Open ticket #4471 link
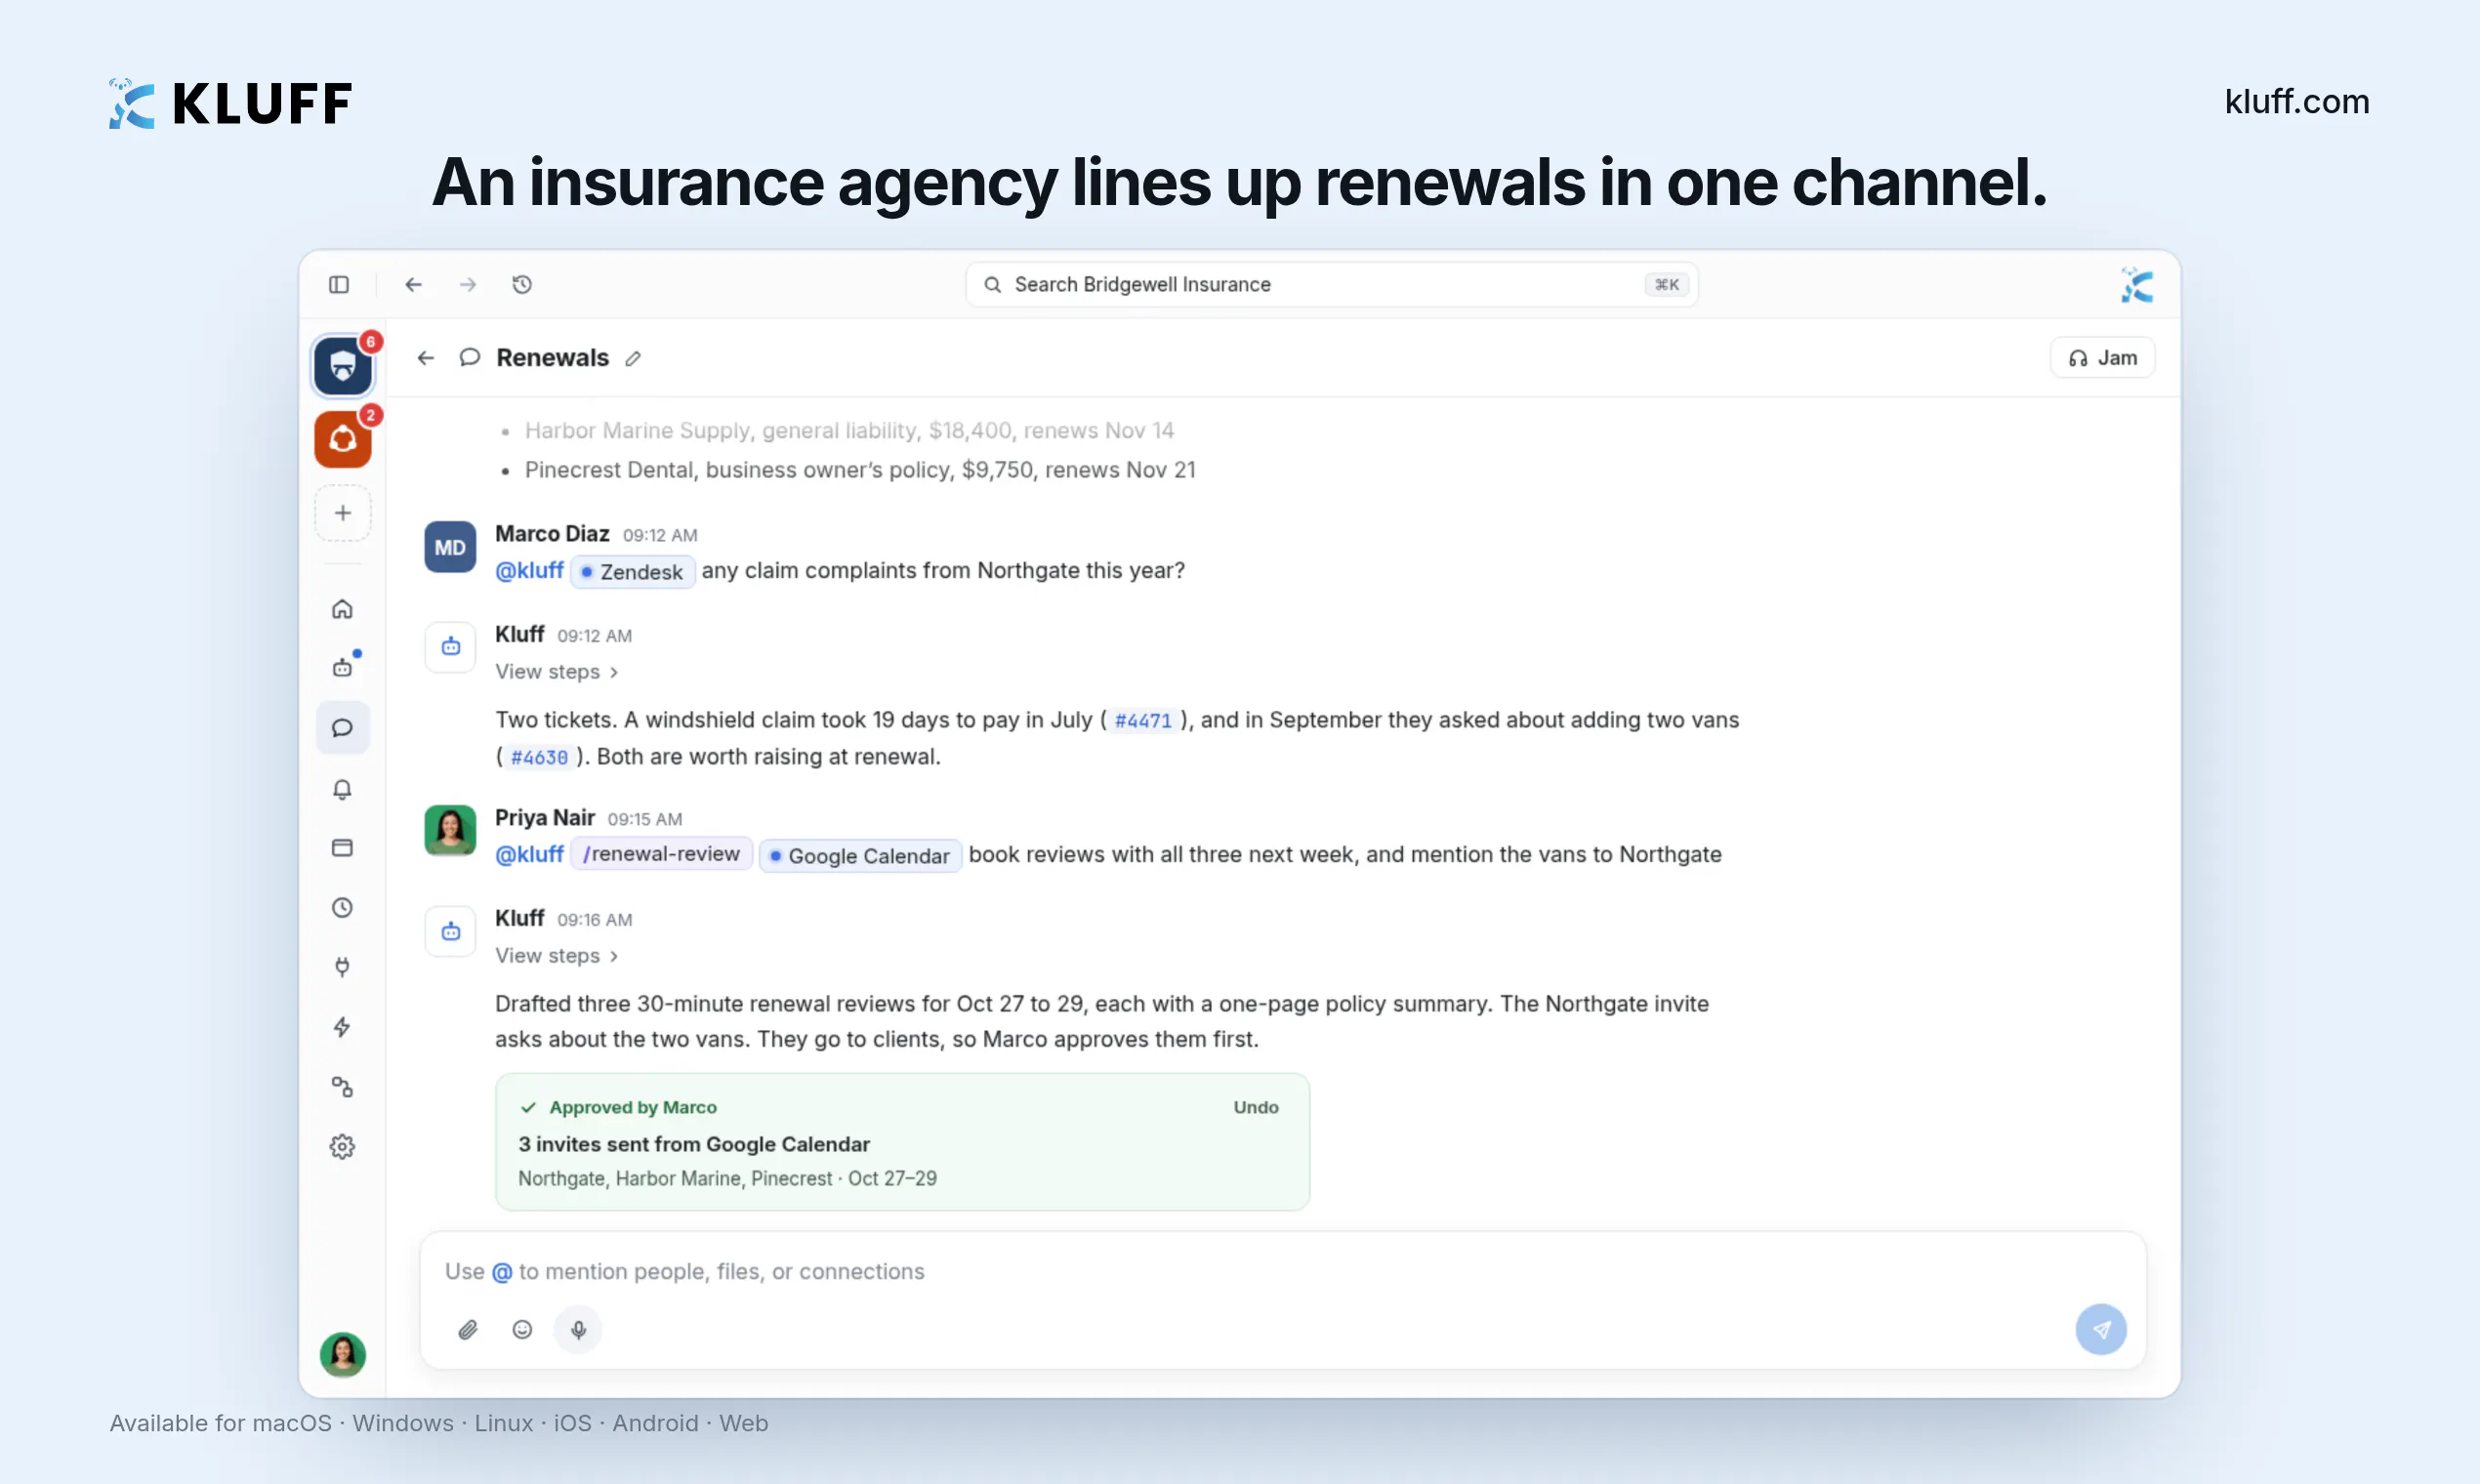Viewport: 2480px width, 1484px height. (x=1143, y=721)
